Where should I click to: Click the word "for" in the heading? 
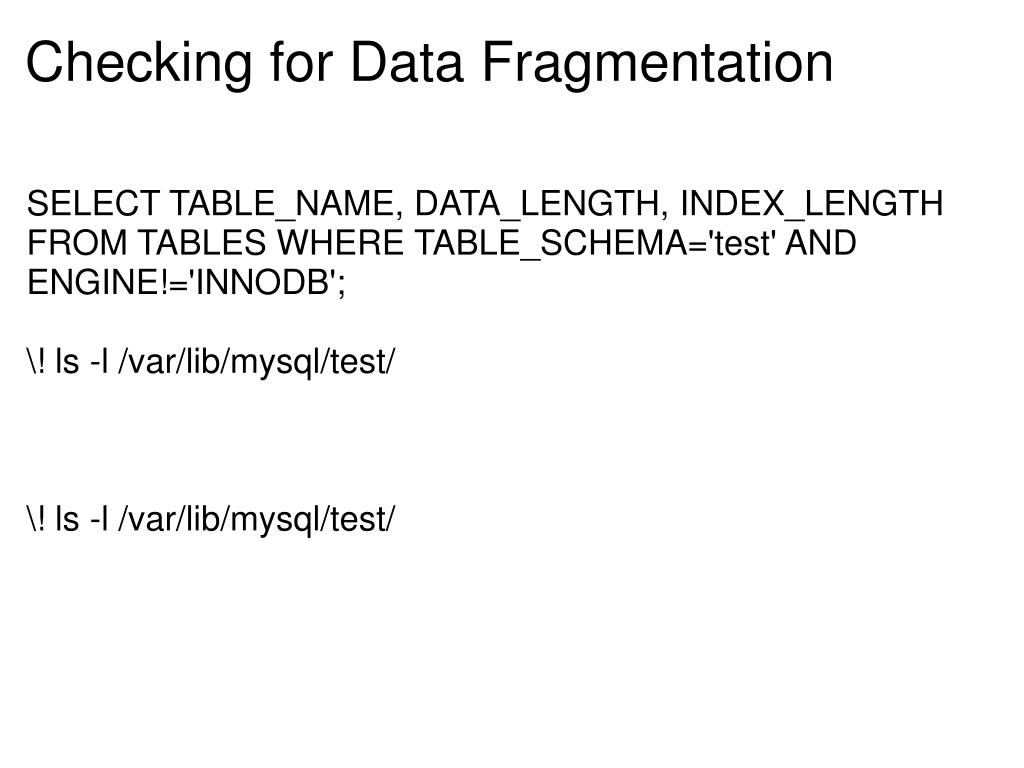tap(302, 63)
